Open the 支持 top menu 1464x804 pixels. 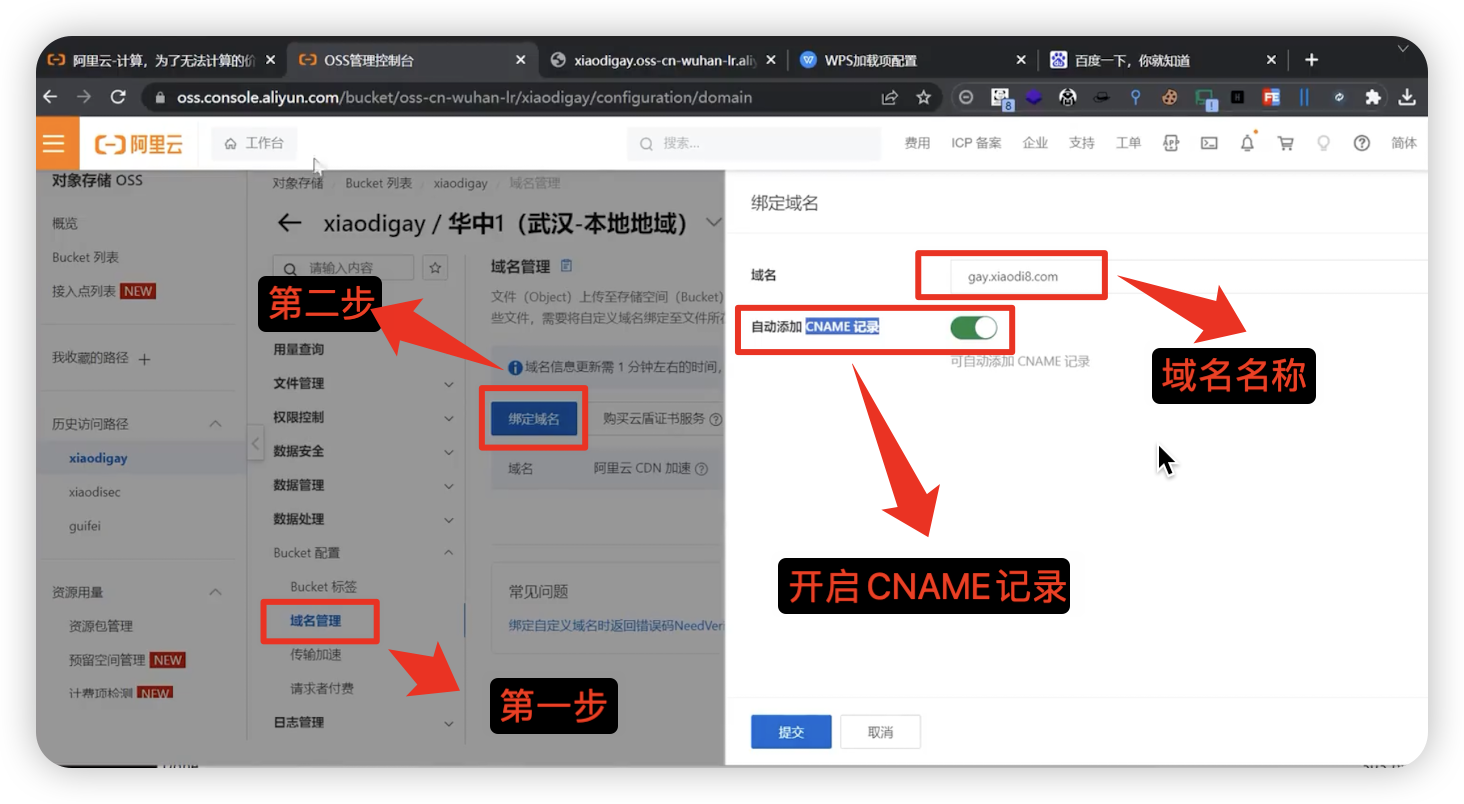tap(1081, 143)
